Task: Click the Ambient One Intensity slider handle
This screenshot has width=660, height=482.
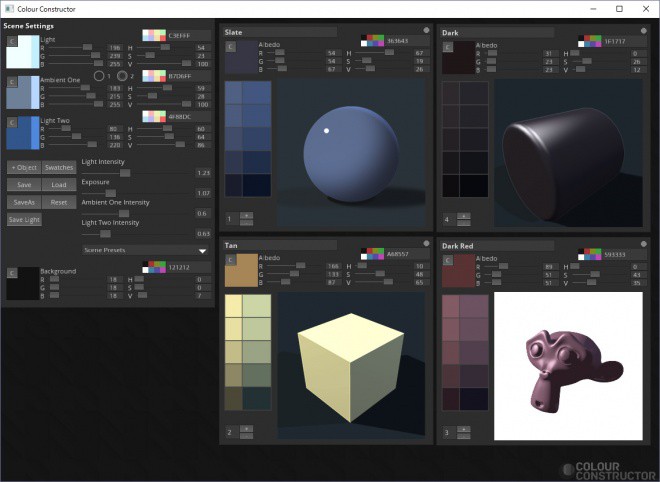Action: (x=124, y=213)
